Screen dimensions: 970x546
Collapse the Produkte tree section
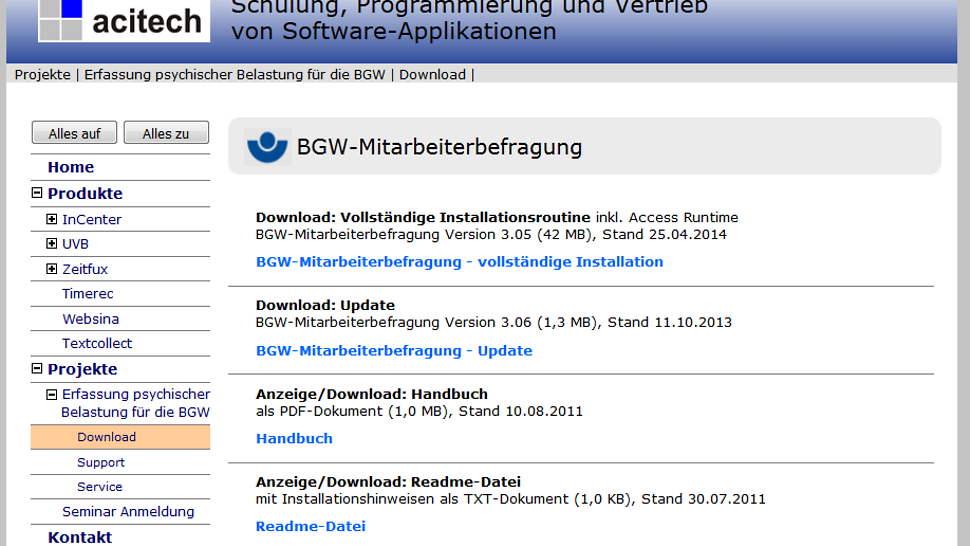tap(38, 193)
